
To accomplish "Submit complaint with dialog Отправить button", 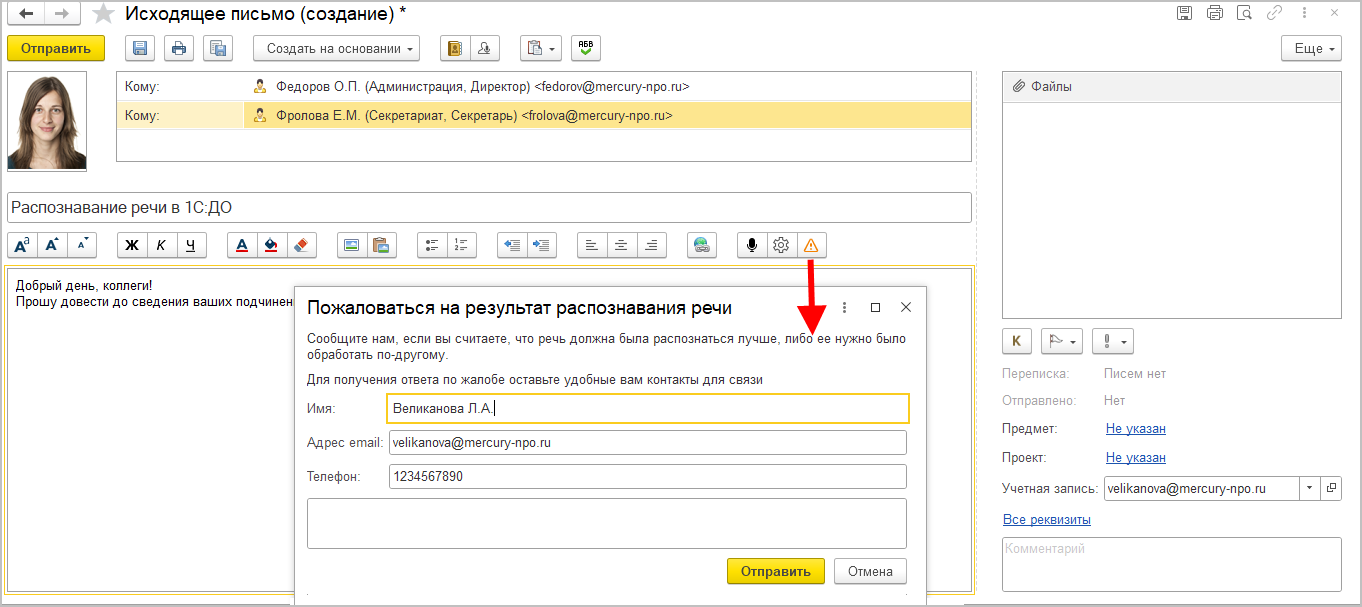I will pyautogui.click(x=776, y=571).
